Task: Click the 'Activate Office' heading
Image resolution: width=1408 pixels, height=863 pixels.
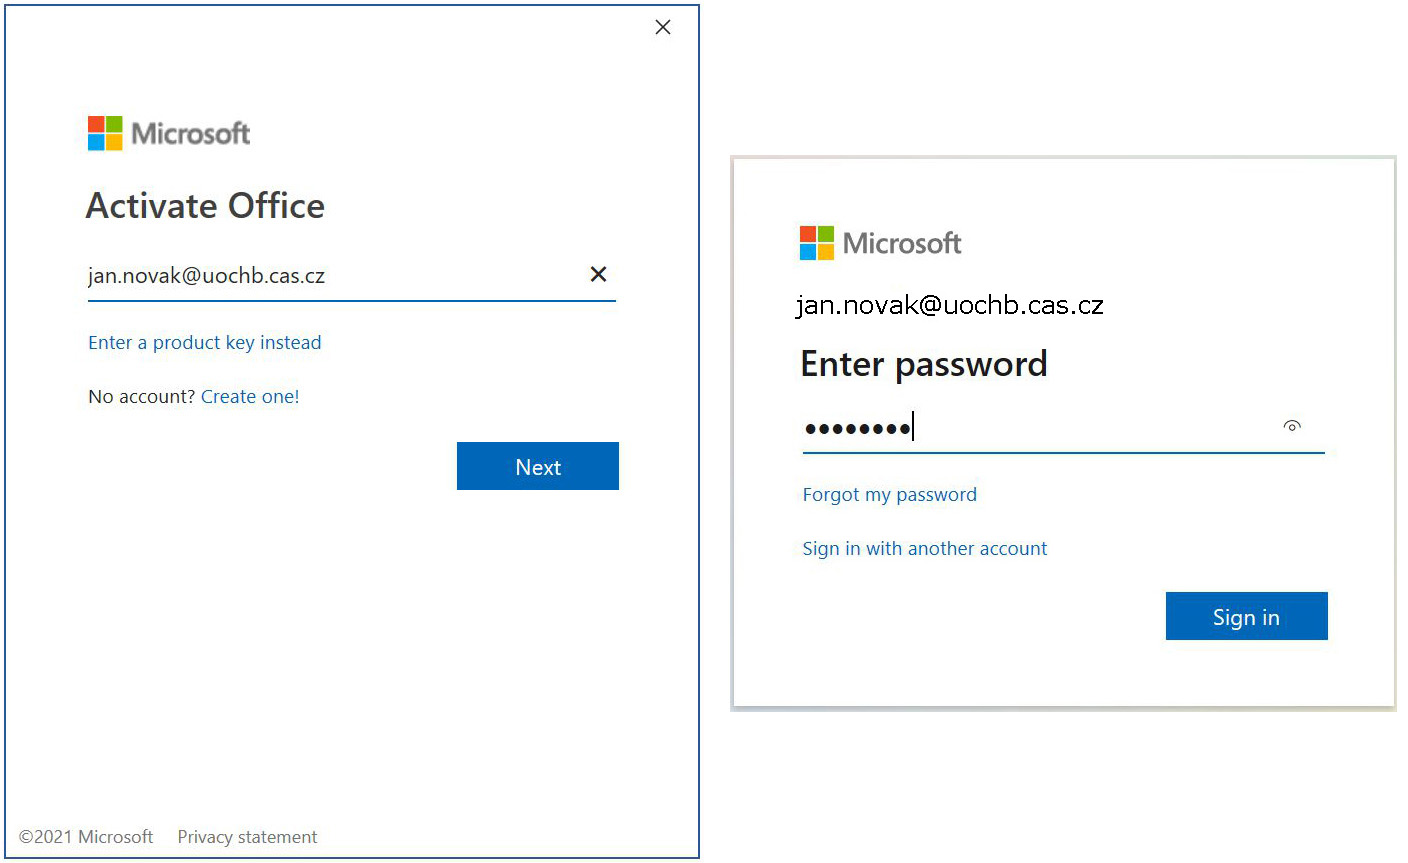Action: click(206, 206)
